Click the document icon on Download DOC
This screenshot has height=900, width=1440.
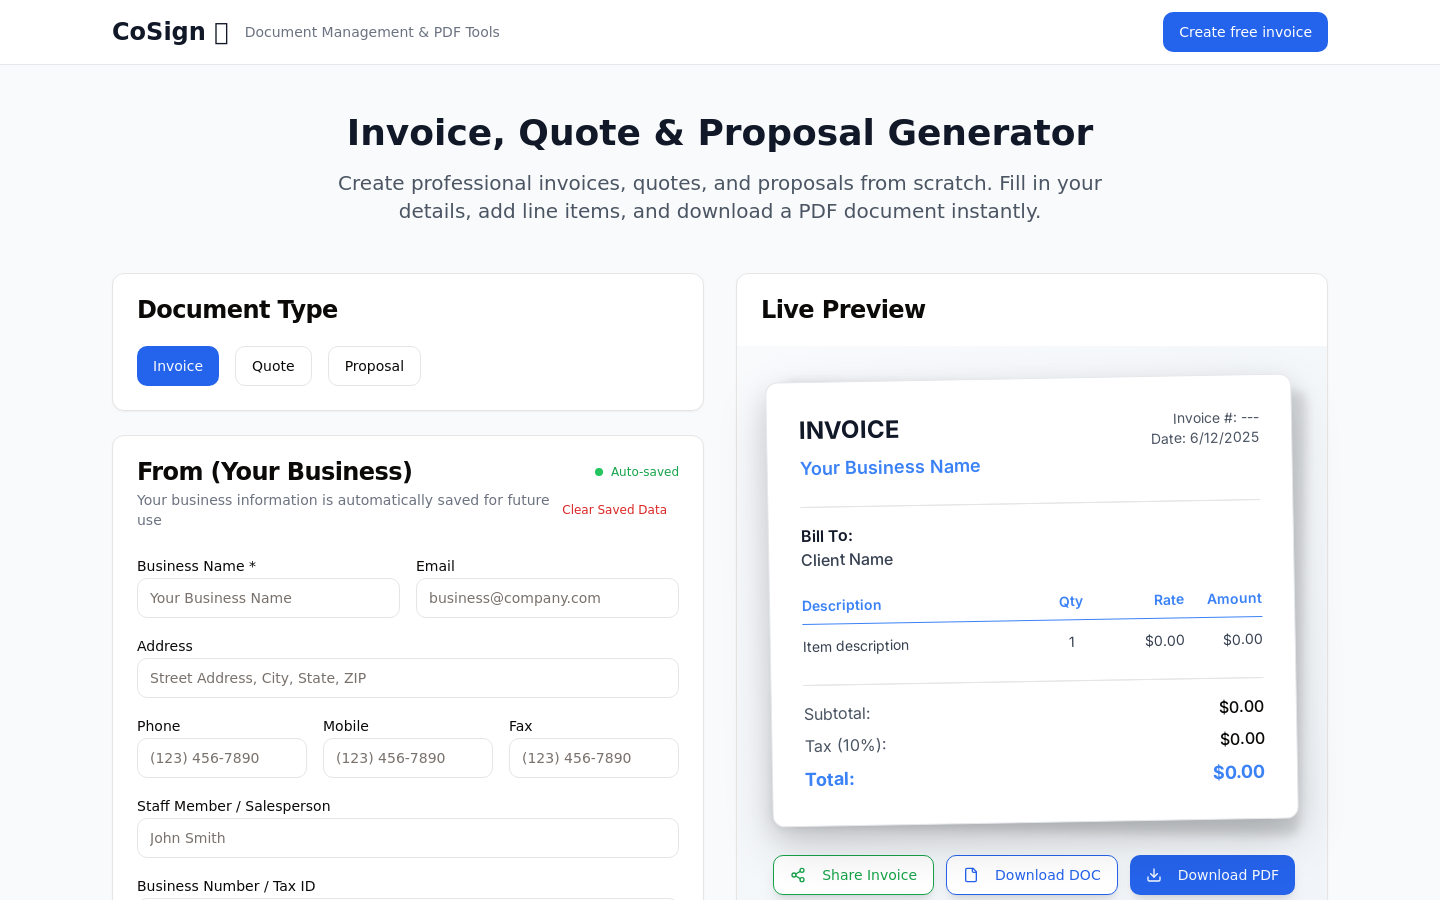(971, 875)
